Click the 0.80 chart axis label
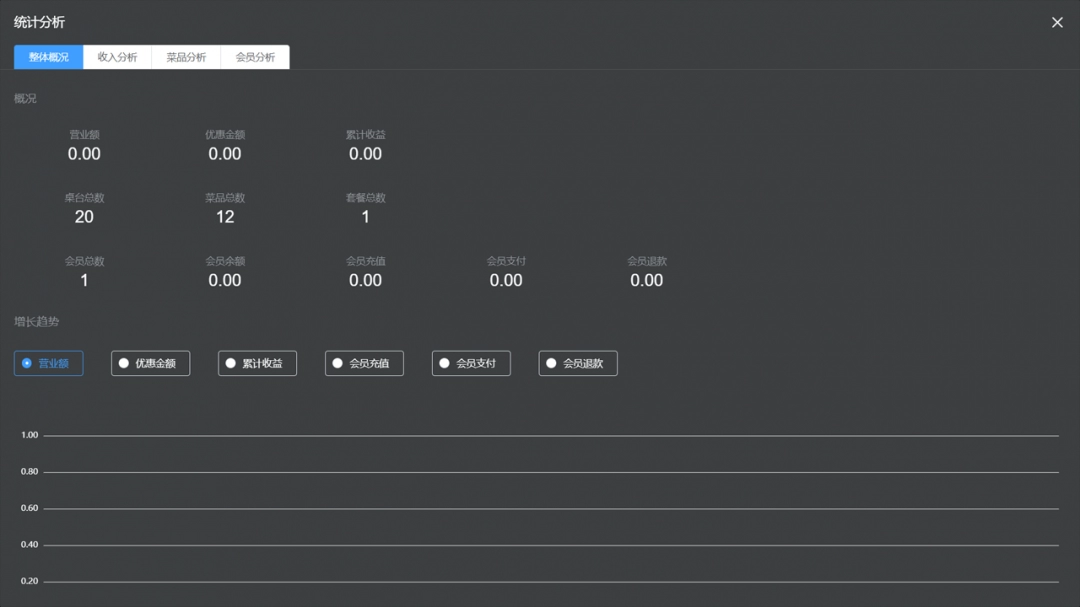1080x607 pixels. point(30,471)
